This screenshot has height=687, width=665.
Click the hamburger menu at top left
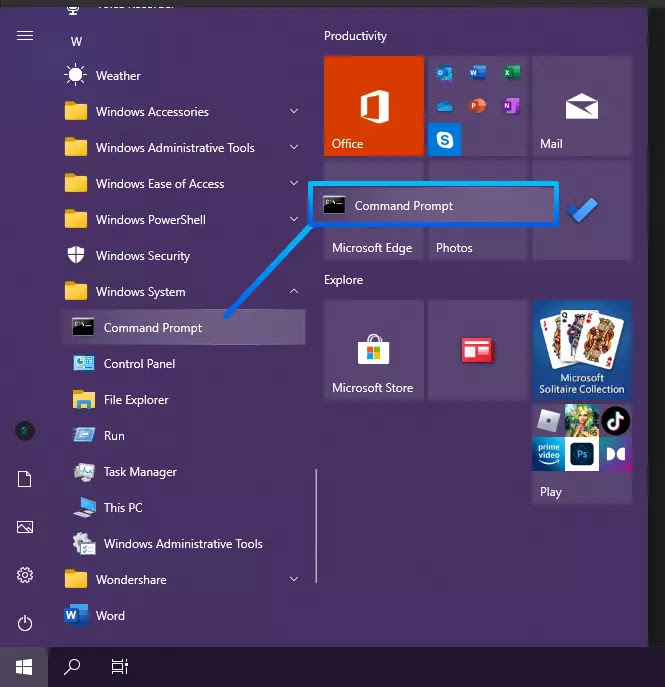click(25, 35)
